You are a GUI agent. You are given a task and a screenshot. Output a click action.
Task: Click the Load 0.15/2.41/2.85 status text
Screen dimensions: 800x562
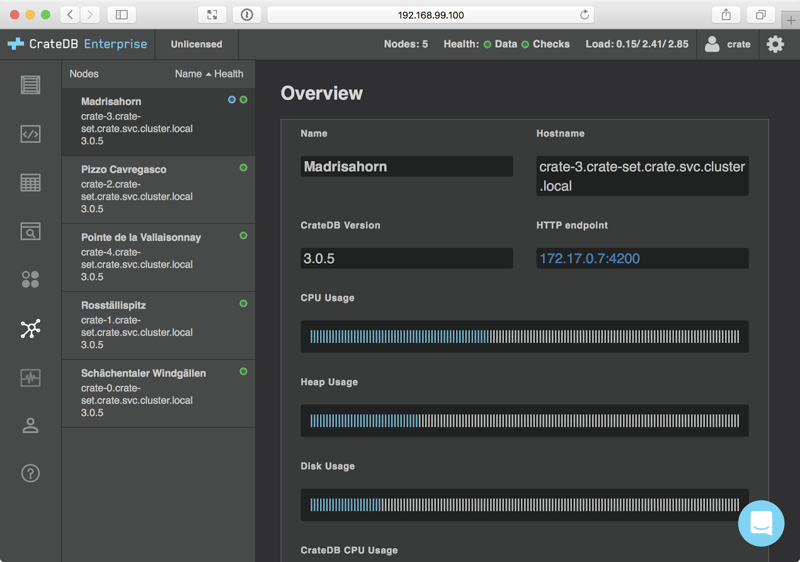(x=637, y=44)
